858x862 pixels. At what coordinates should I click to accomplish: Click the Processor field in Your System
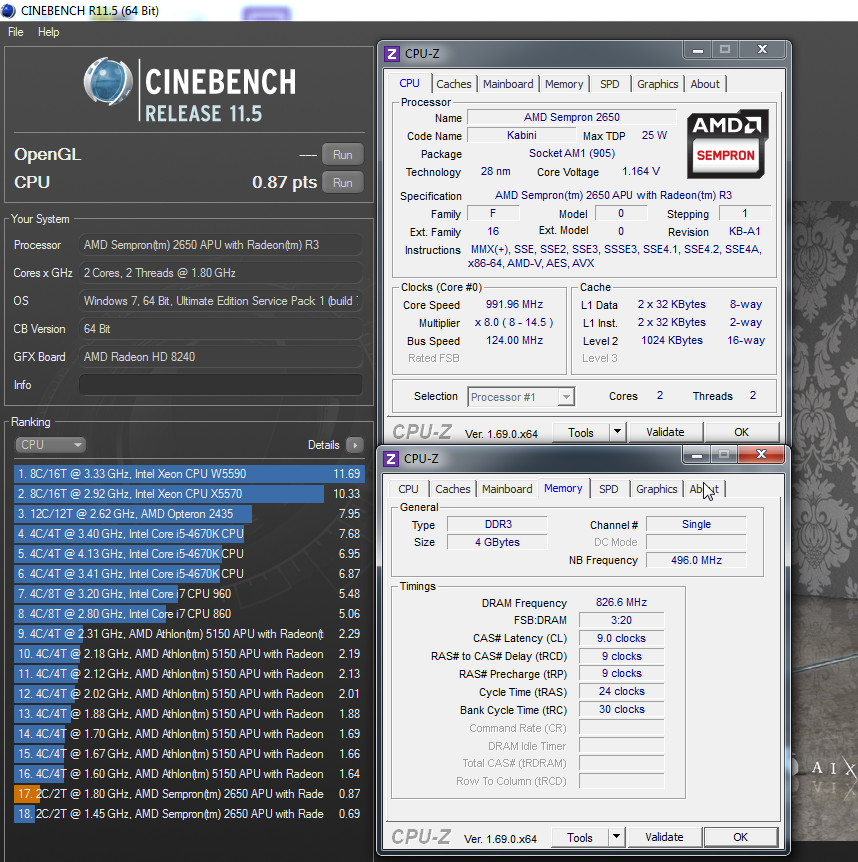tap(221, 245)
